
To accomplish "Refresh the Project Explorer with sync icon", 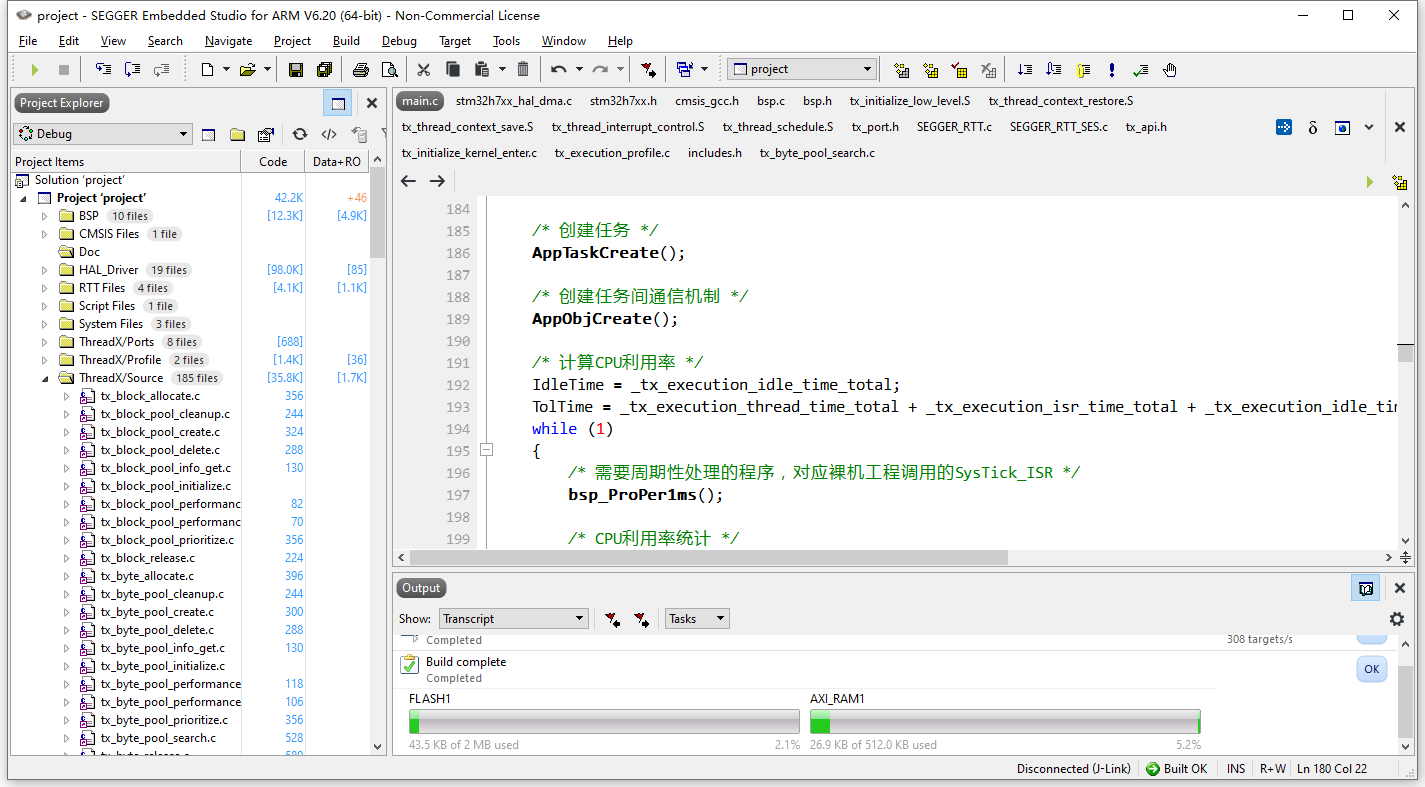I will [x=299, y=134].
